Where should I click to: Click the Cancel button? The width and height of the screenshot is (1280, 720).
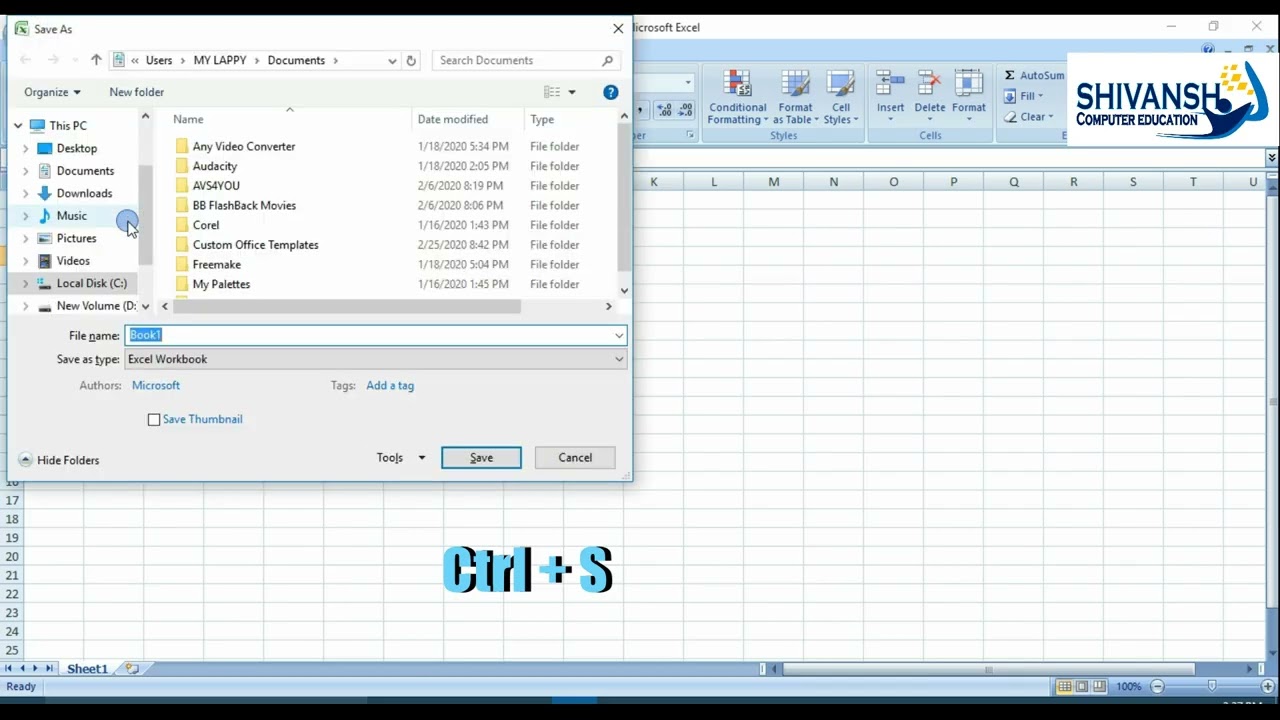[575, 458]
